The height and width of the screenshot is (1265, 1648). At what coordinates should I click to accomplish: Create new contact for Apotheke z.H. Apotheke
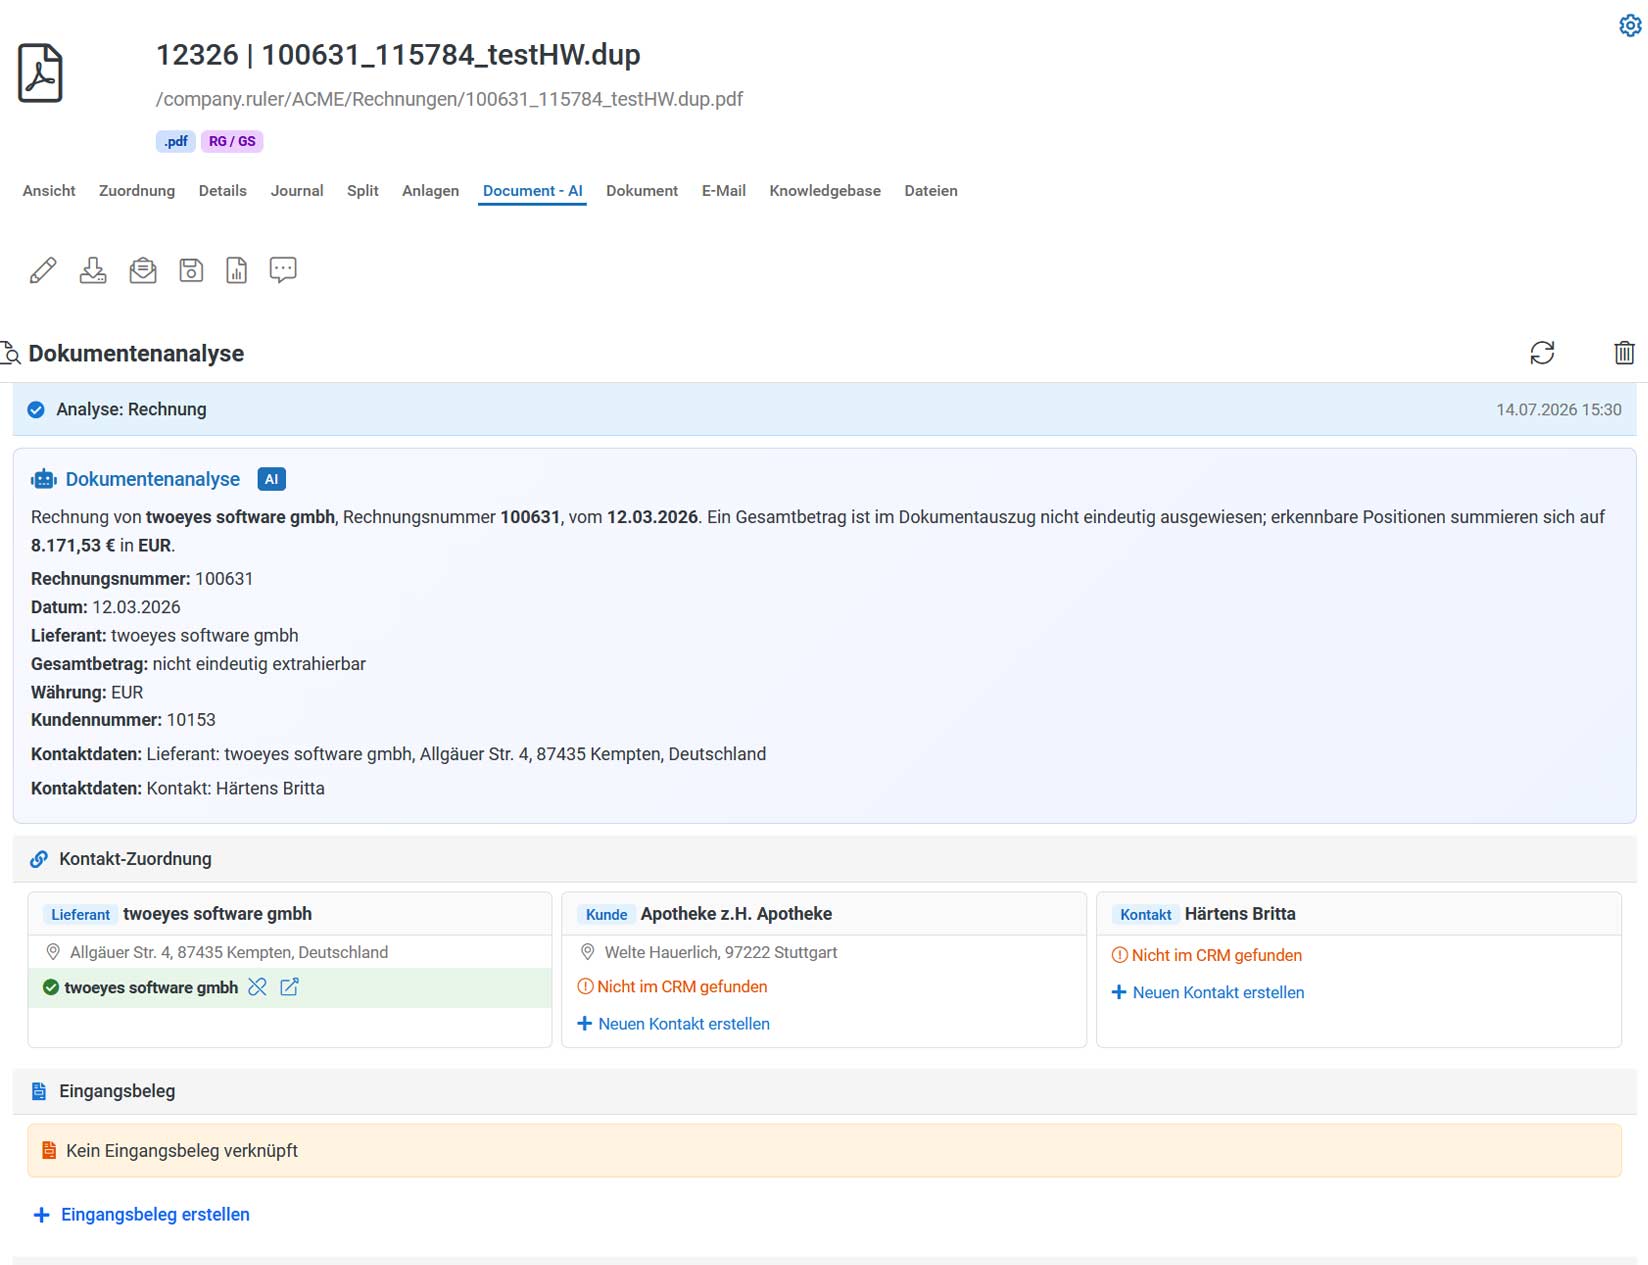pos(674,1024)
